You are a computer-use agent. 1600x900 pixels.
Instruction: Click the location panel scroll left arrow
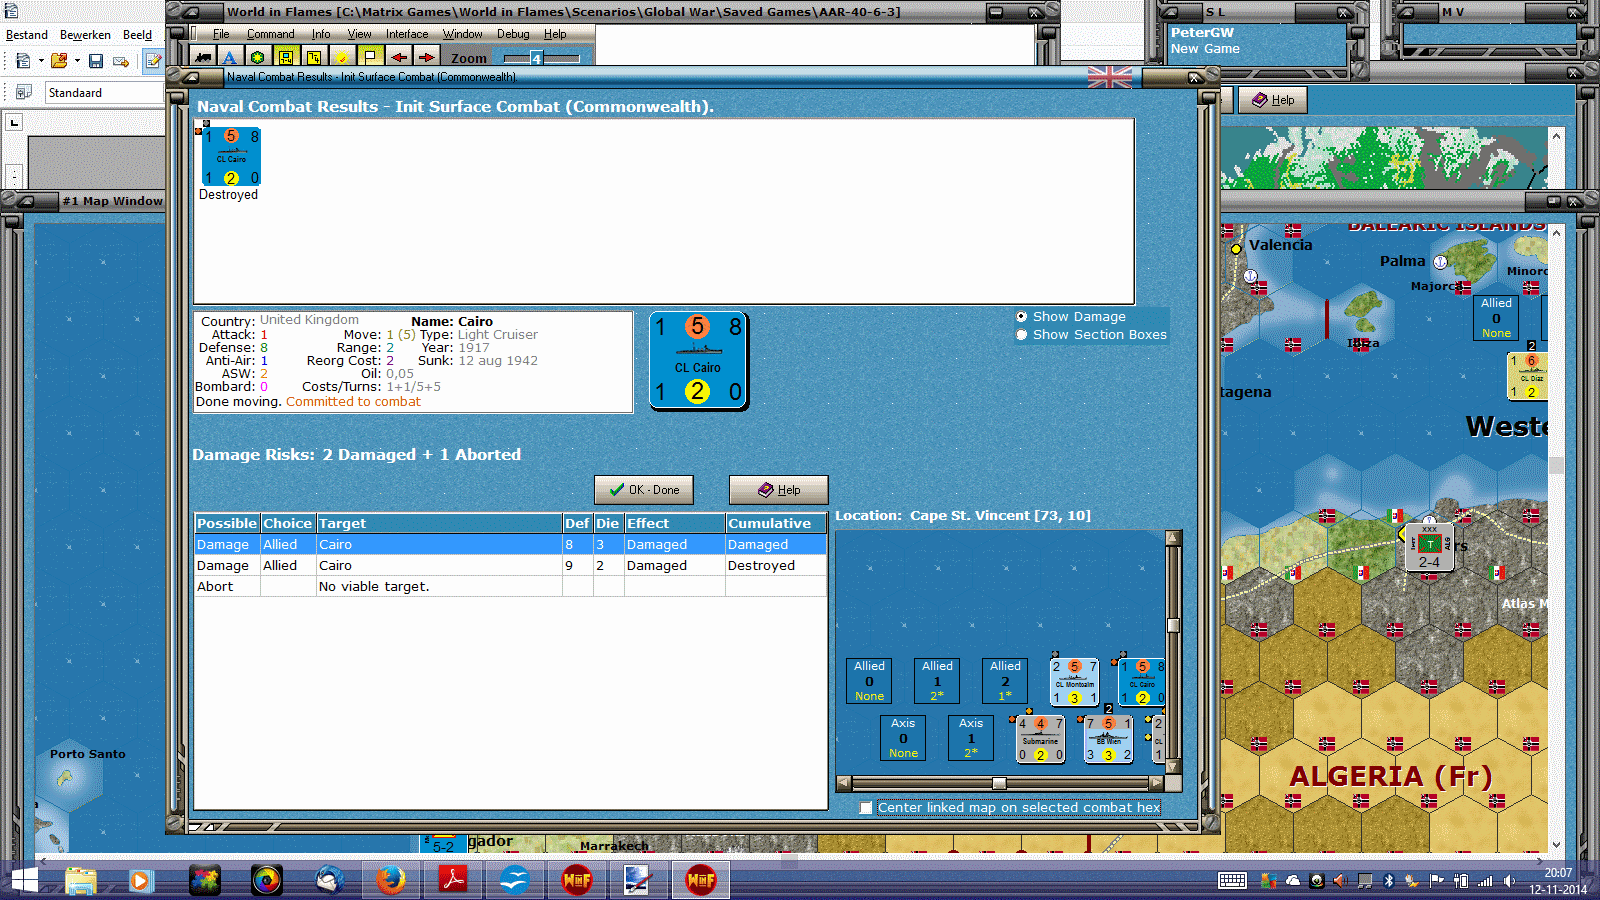[844, 783]
